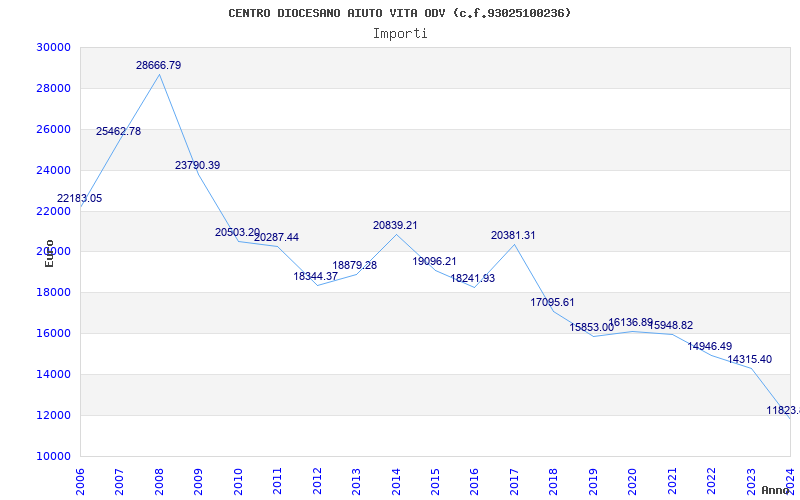Image resolution: width=800 pixels, height=500 pixels.
Task: Click x-axis year 2020
Action: coord(632,482)
